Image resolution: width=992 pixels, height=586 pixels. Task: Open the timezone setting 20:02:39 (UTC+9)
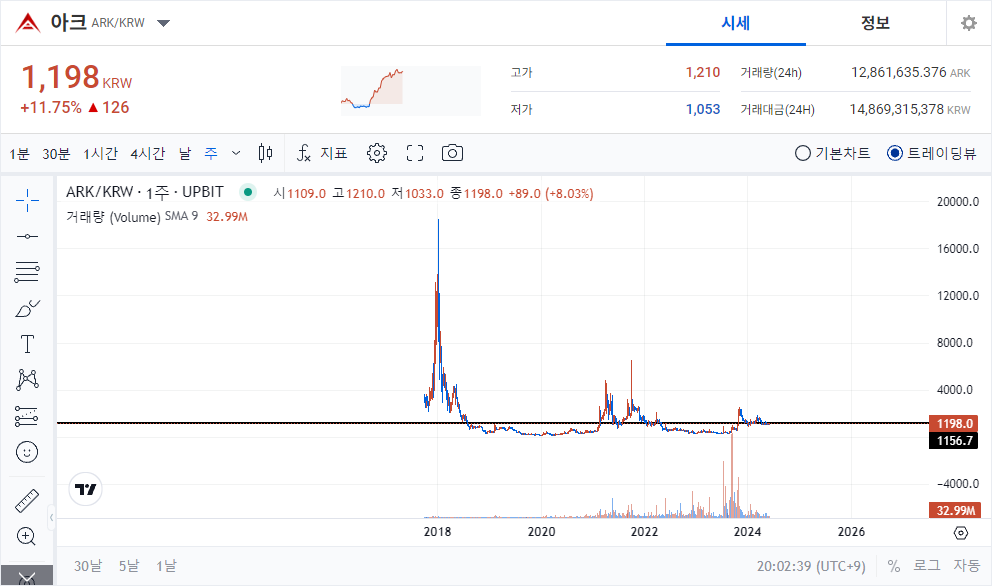click(x=811, y=566)
